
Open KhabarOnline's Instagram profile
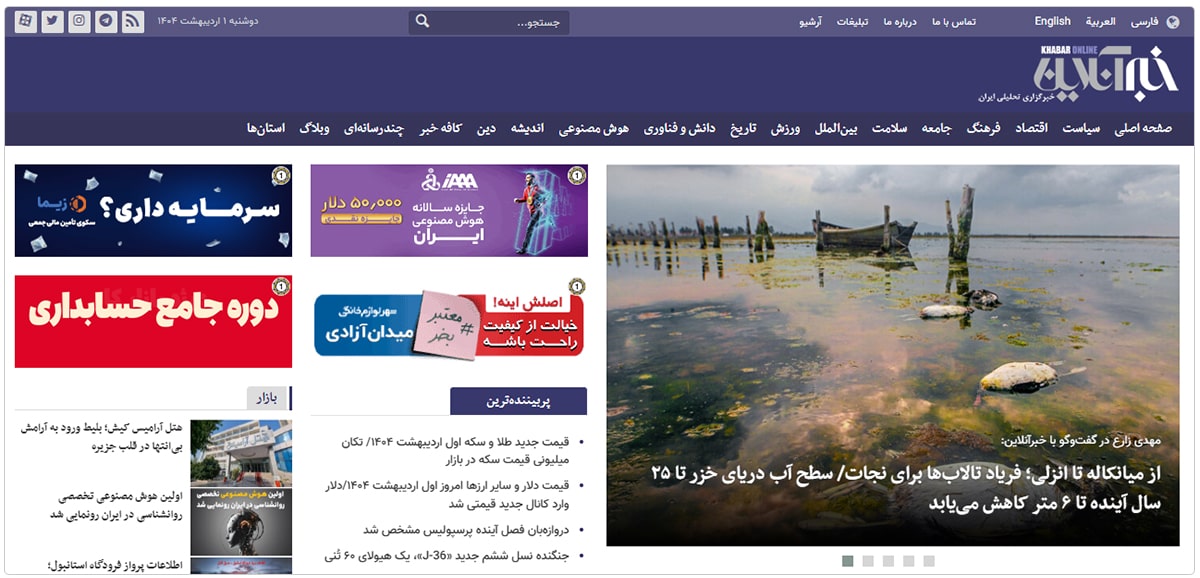coord(78,20)
